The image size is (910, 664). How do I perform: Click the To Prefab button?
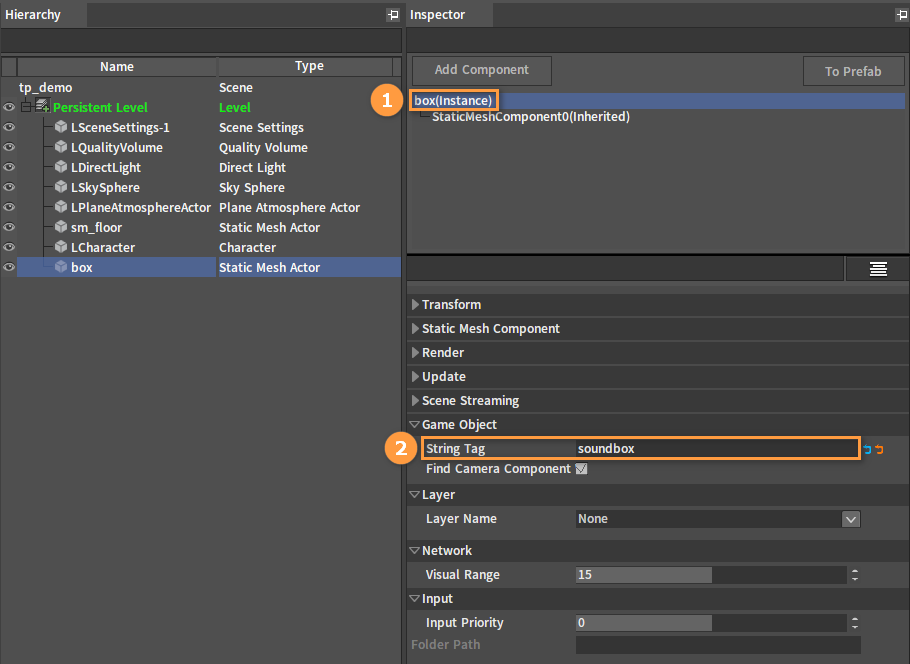(x=853, y=71)
